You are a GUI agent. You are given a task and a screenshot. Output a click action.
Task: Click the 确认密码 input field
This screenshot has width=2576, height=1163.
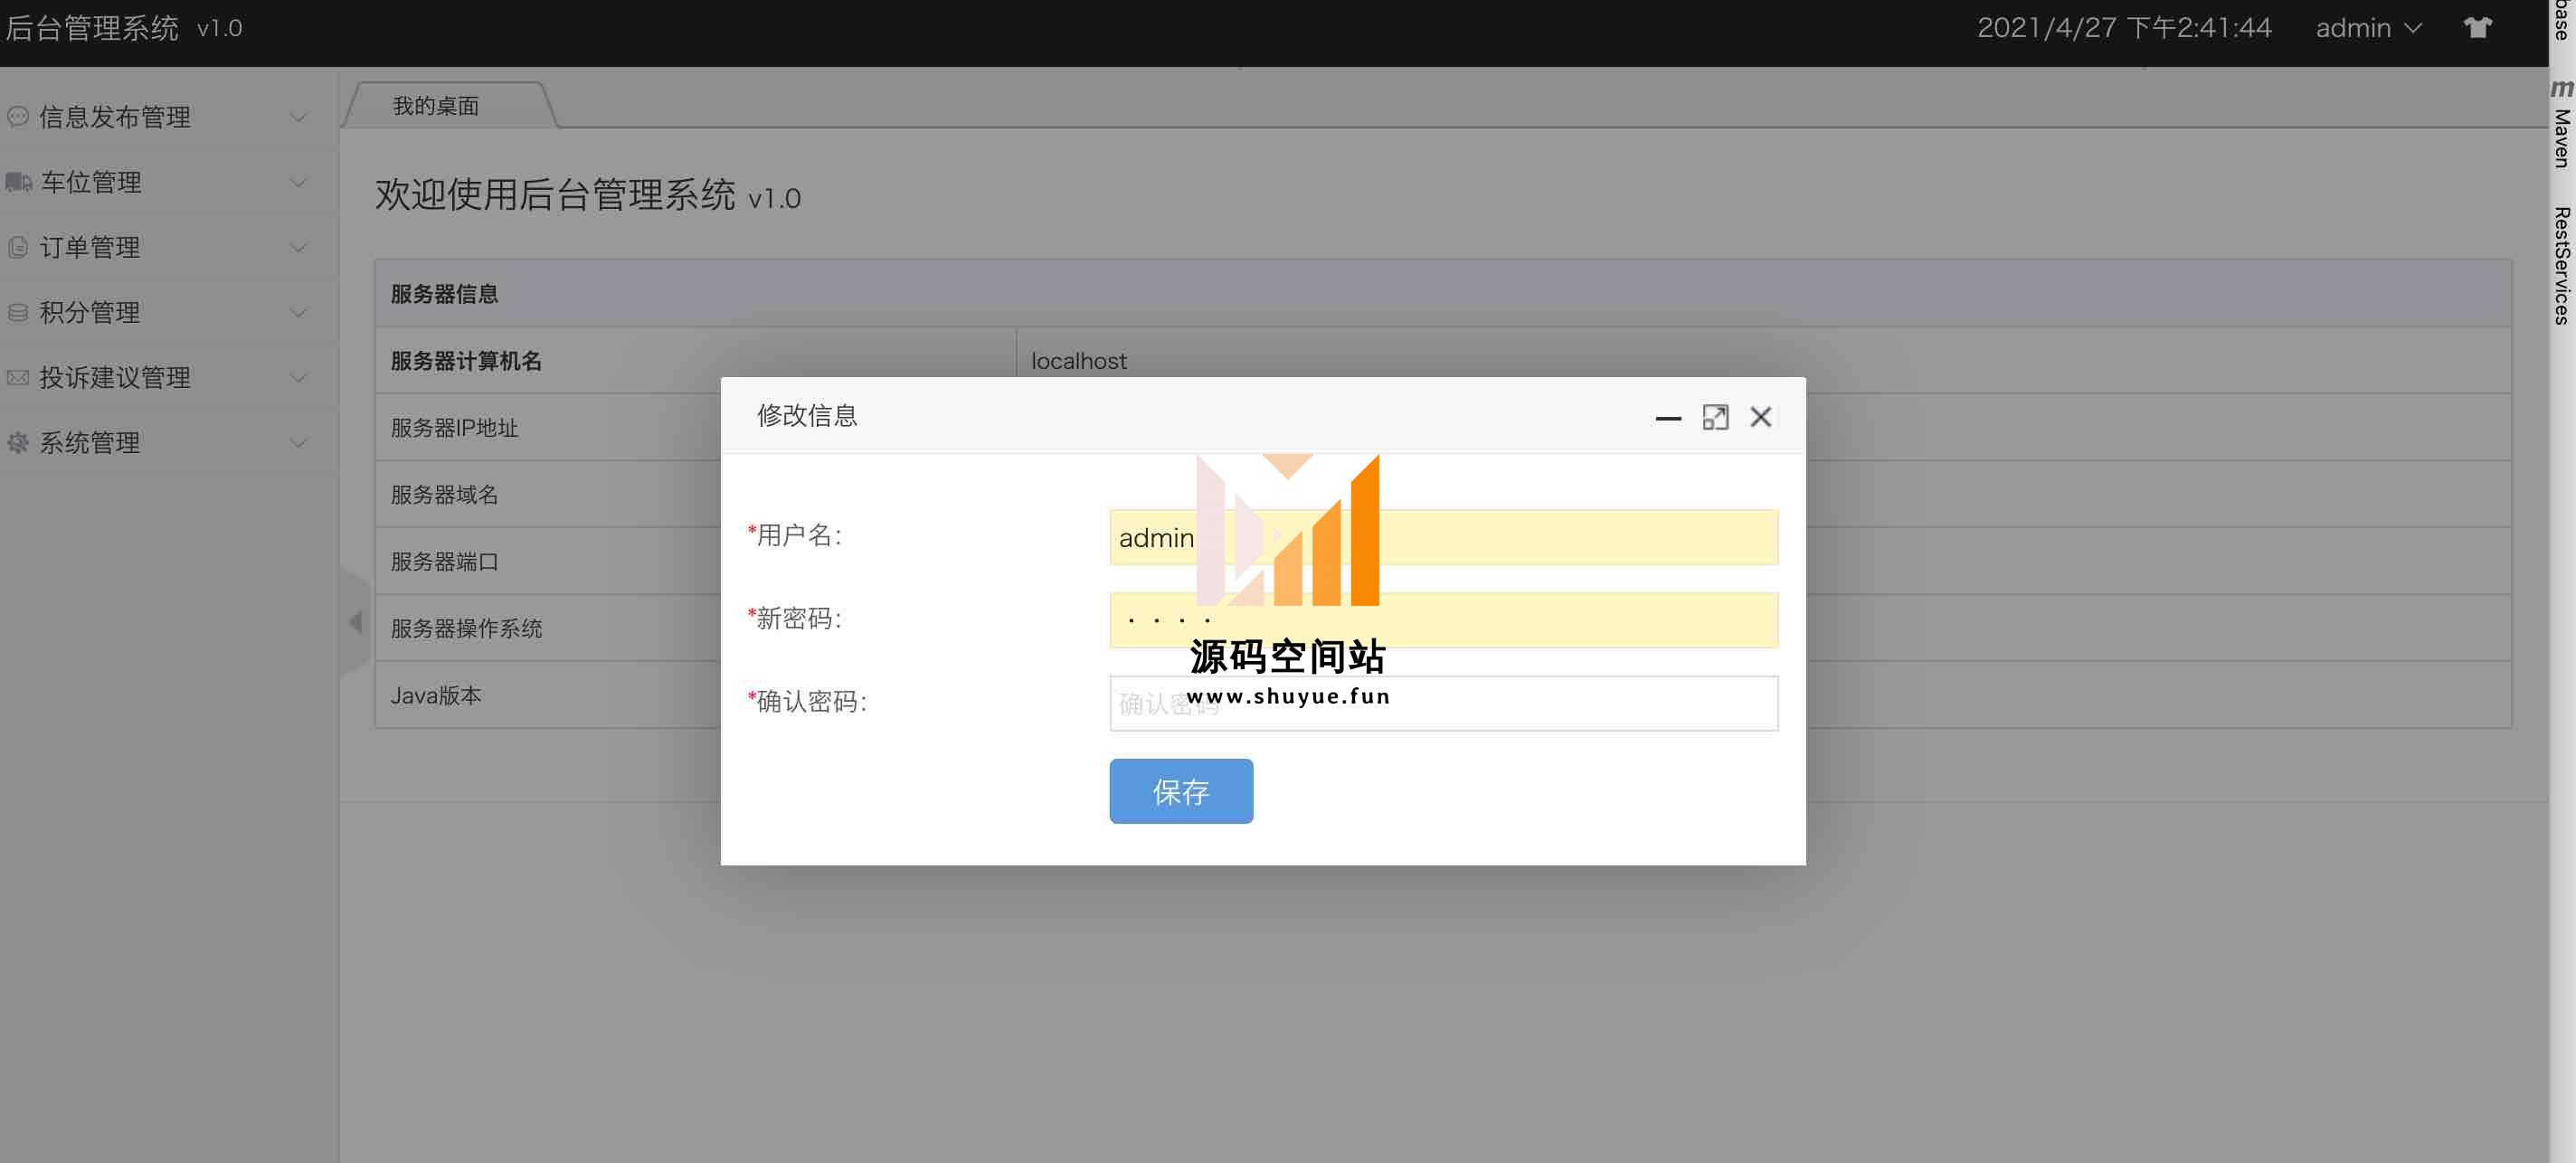click(1443, 703)
